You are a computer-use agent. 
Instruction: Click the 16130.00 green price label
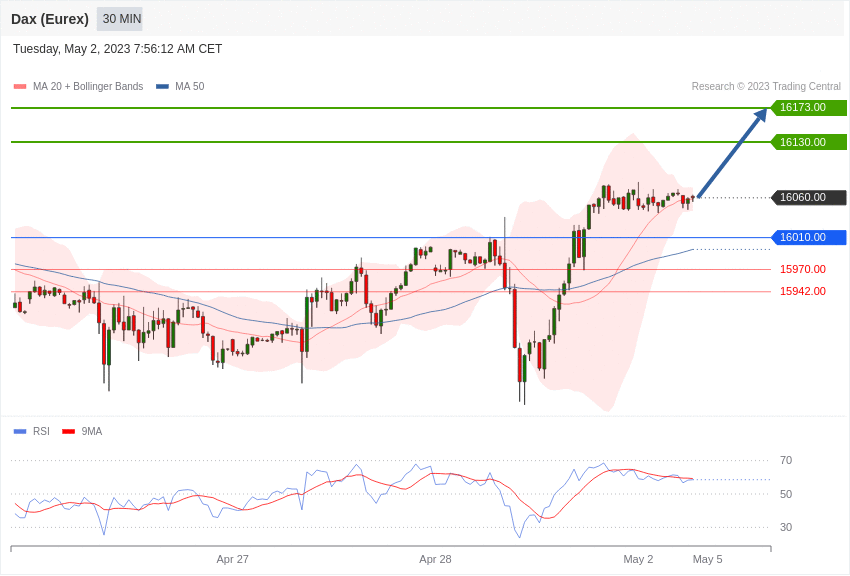coord(806,142)
